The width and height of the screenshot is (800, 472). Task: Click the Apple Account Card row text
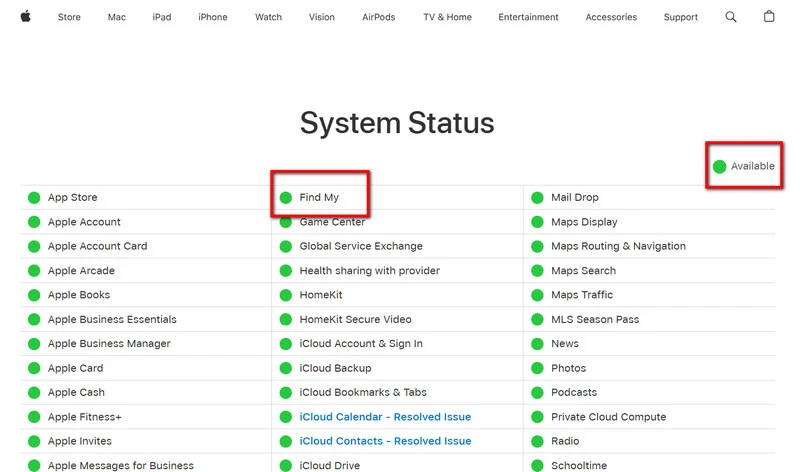[x=97, y=246]
